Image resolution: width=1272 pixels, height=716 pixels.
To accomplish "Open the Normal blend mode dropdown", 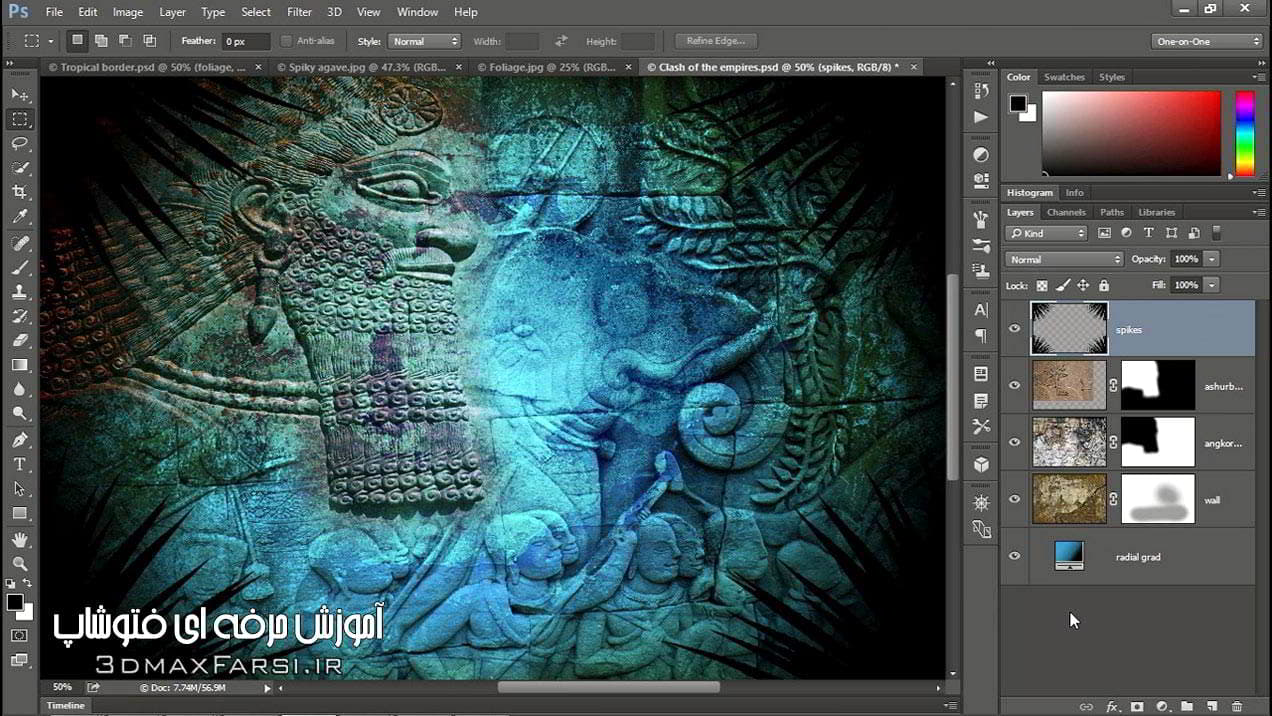I will (1064, 259).
